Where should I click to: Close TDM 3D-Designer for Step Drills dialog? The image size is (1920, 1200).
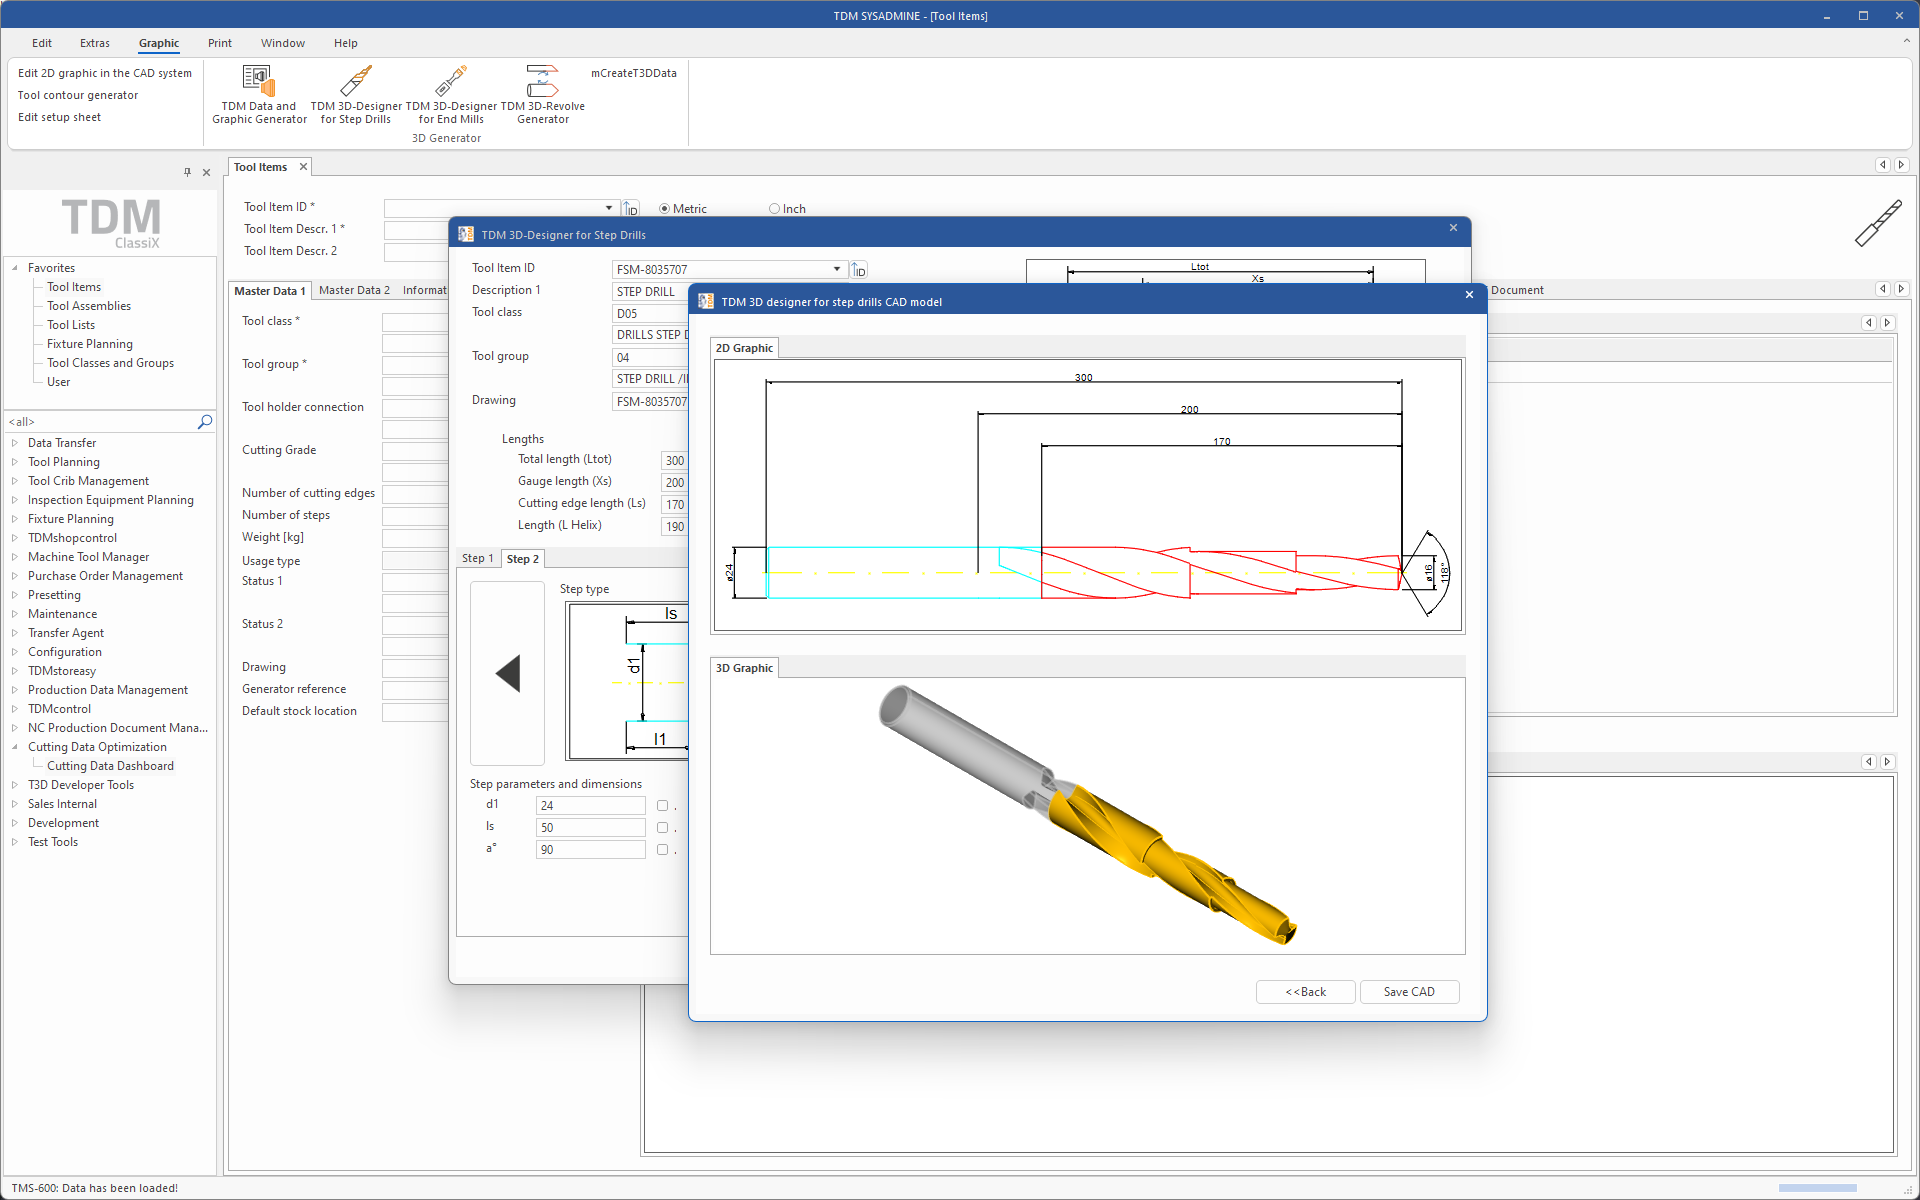[1453, 228]
